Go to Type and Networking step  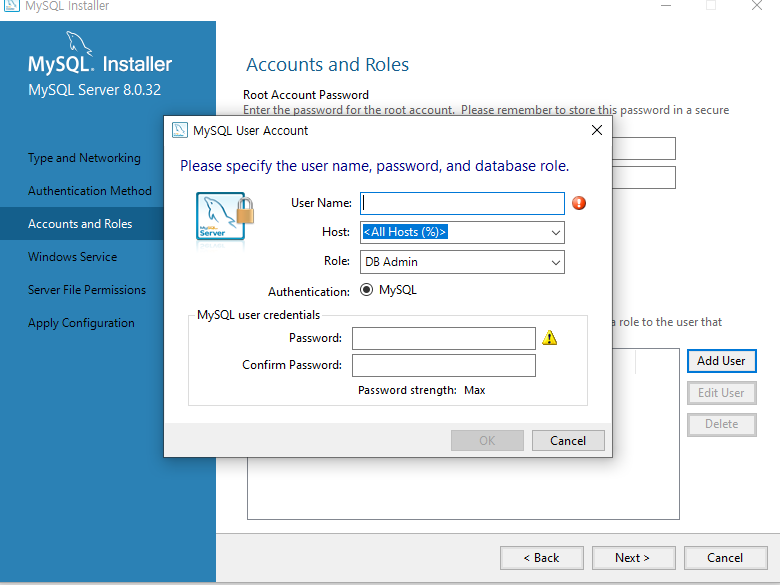tap(84, 158)
